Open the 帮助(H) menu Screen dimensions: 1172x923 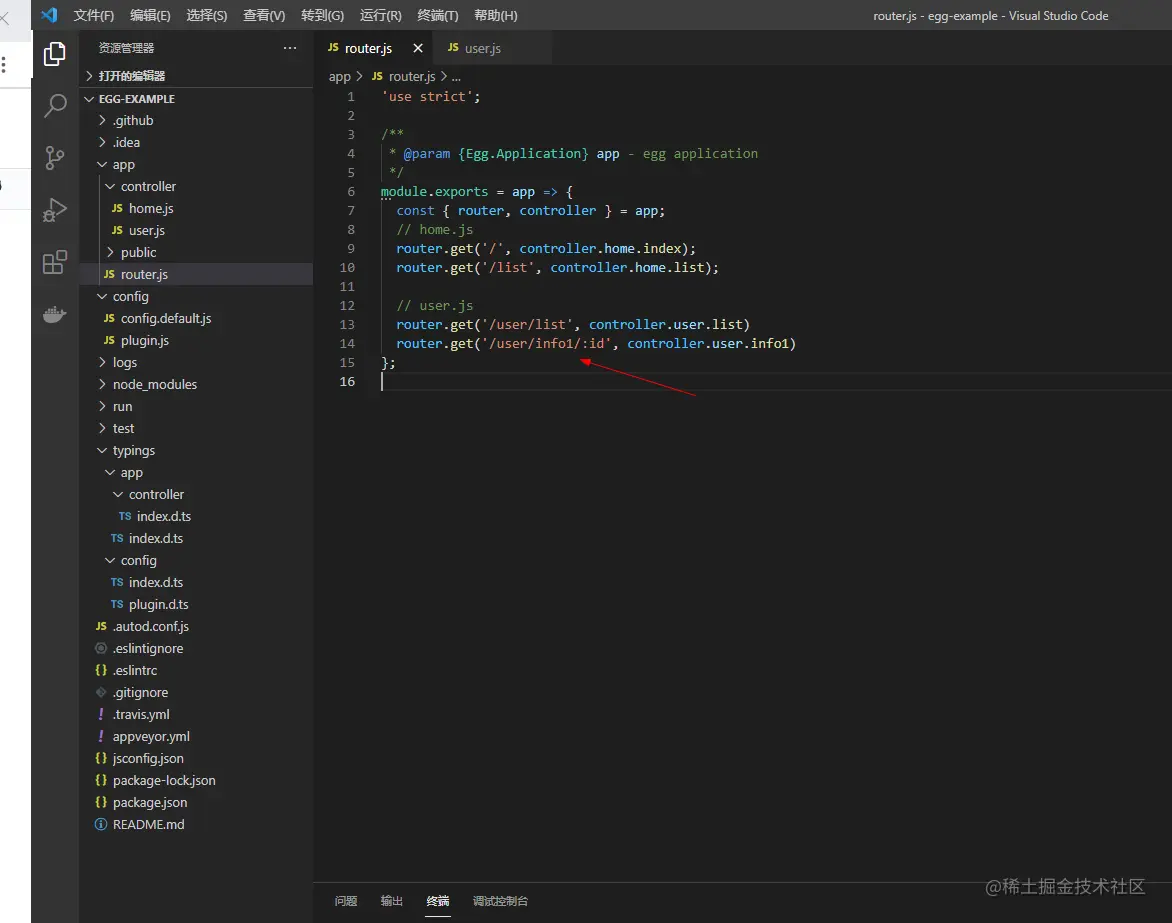(x=496, y=16)
